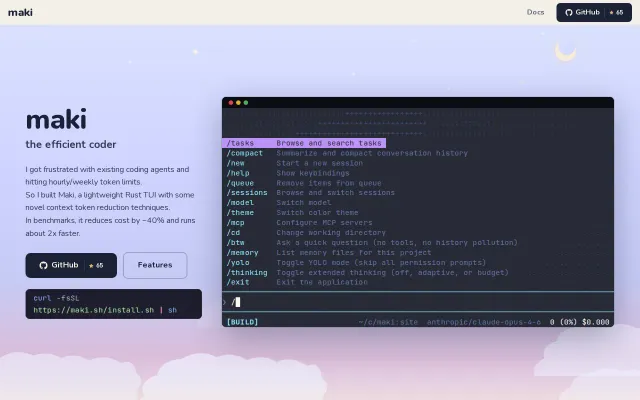Click the 'Configure MCP servers' description
The height and width of the screenshot is (400, 640).
click(324, 223)
